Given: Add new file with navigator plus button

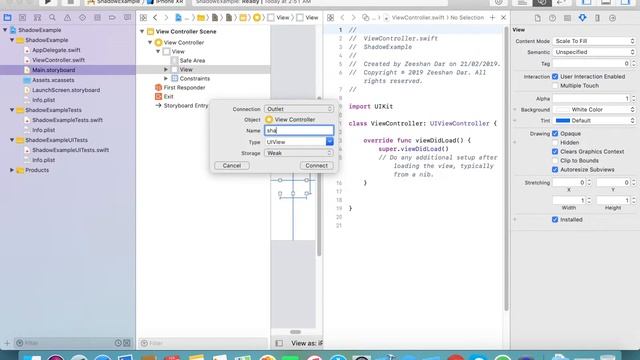Looking at the screenshot, I should tap(7, 343).
